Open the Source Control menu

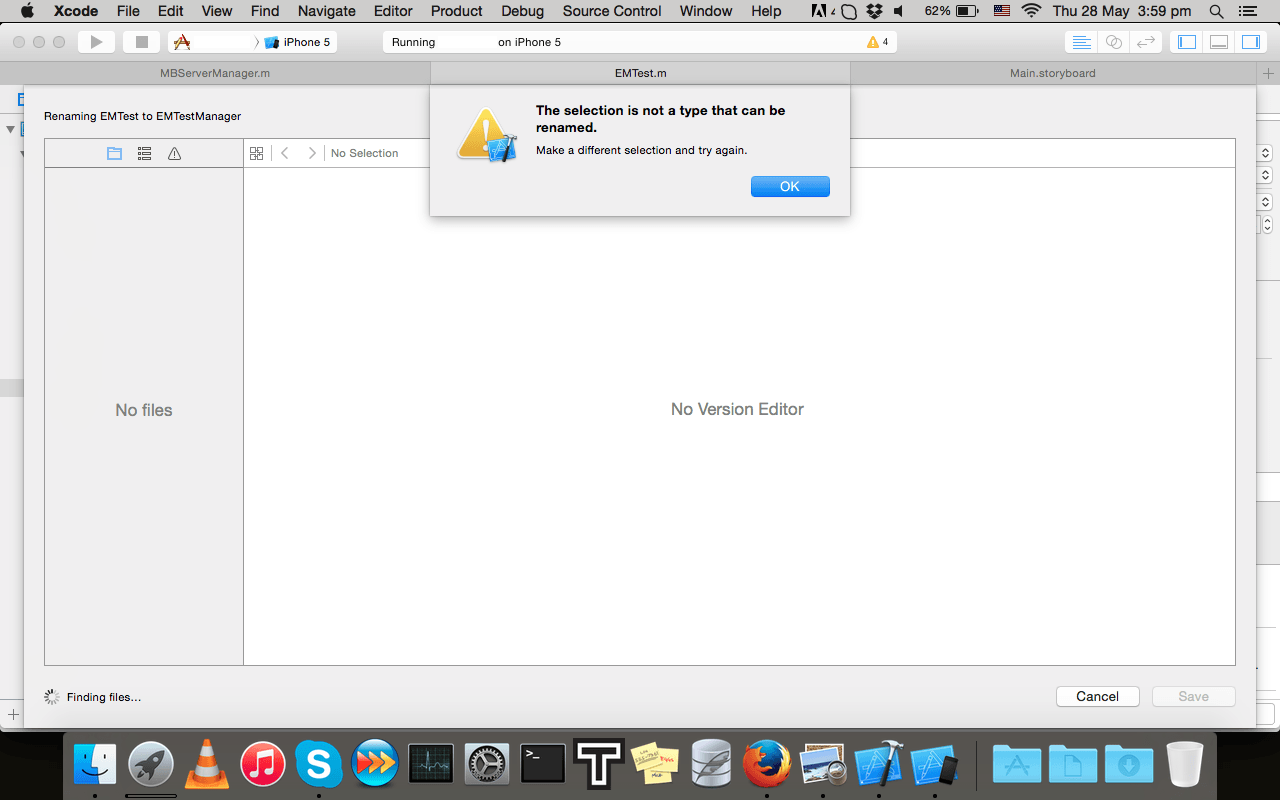[x=612, y=11]
